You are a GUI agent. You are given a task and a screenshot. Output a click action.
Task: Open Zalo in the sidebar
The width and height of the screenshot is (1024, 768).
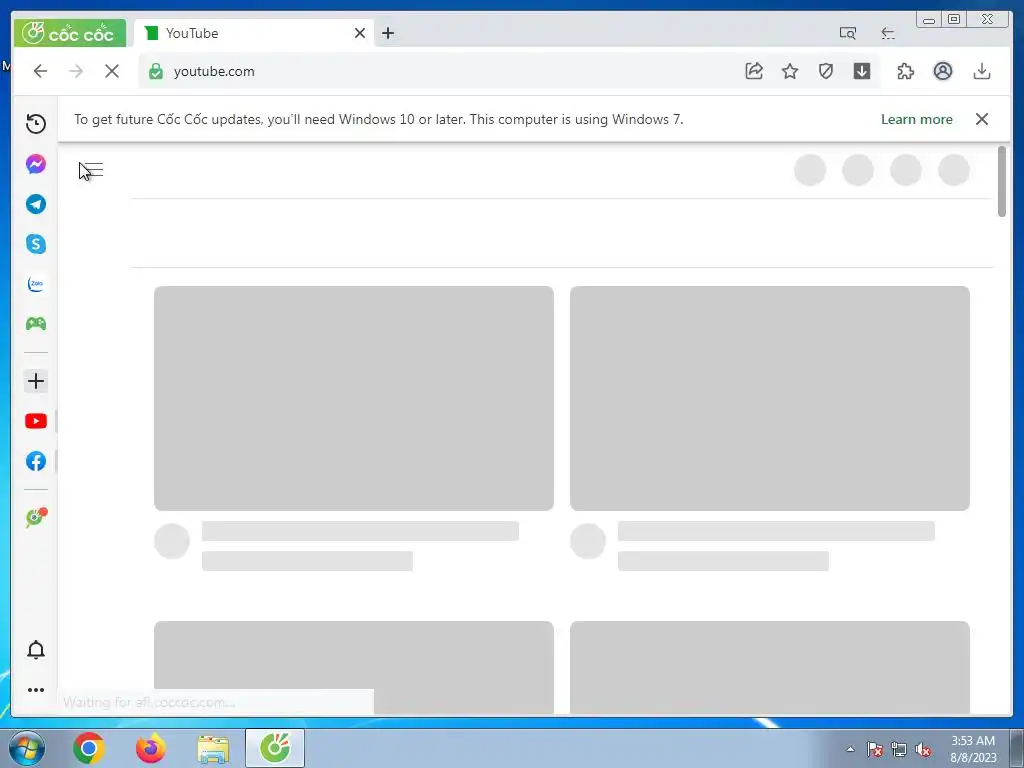[x=36, y=284]
